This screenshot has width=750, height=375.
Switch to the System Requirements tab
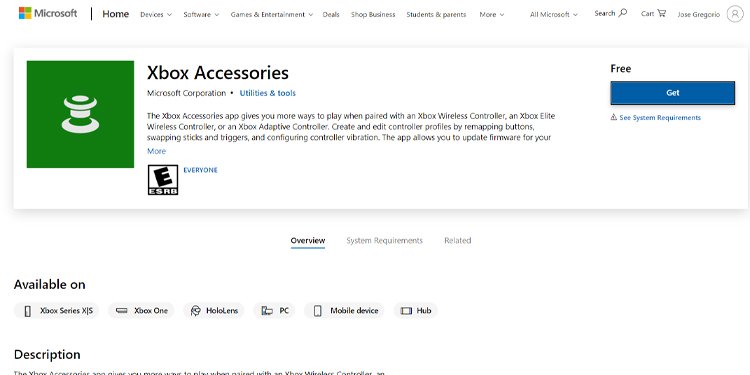pyautogui.click(x=385, y=241)
